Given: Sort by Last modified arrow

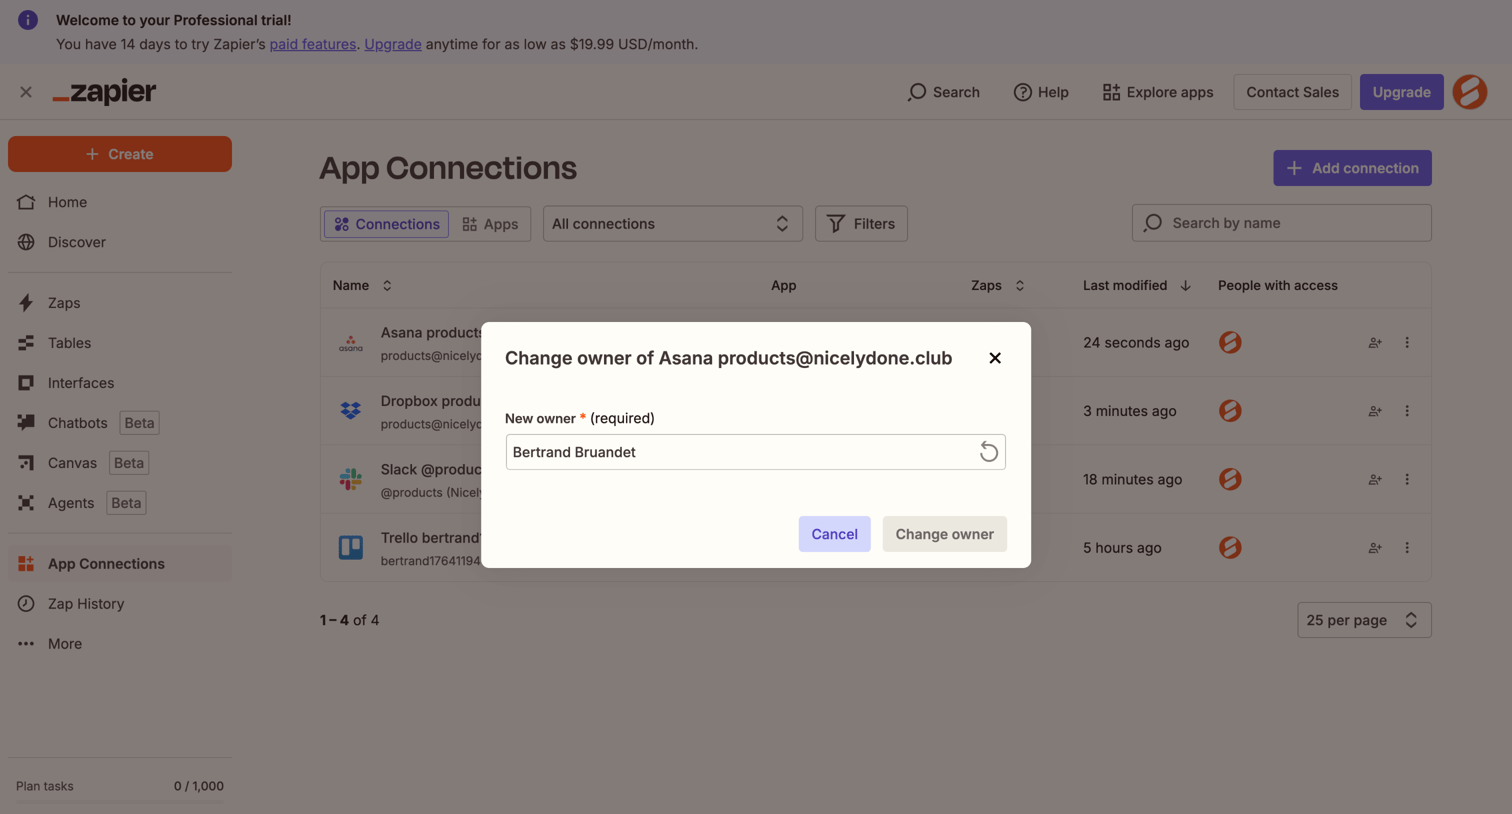Looking at the screenshot, I should point(1185,286).
